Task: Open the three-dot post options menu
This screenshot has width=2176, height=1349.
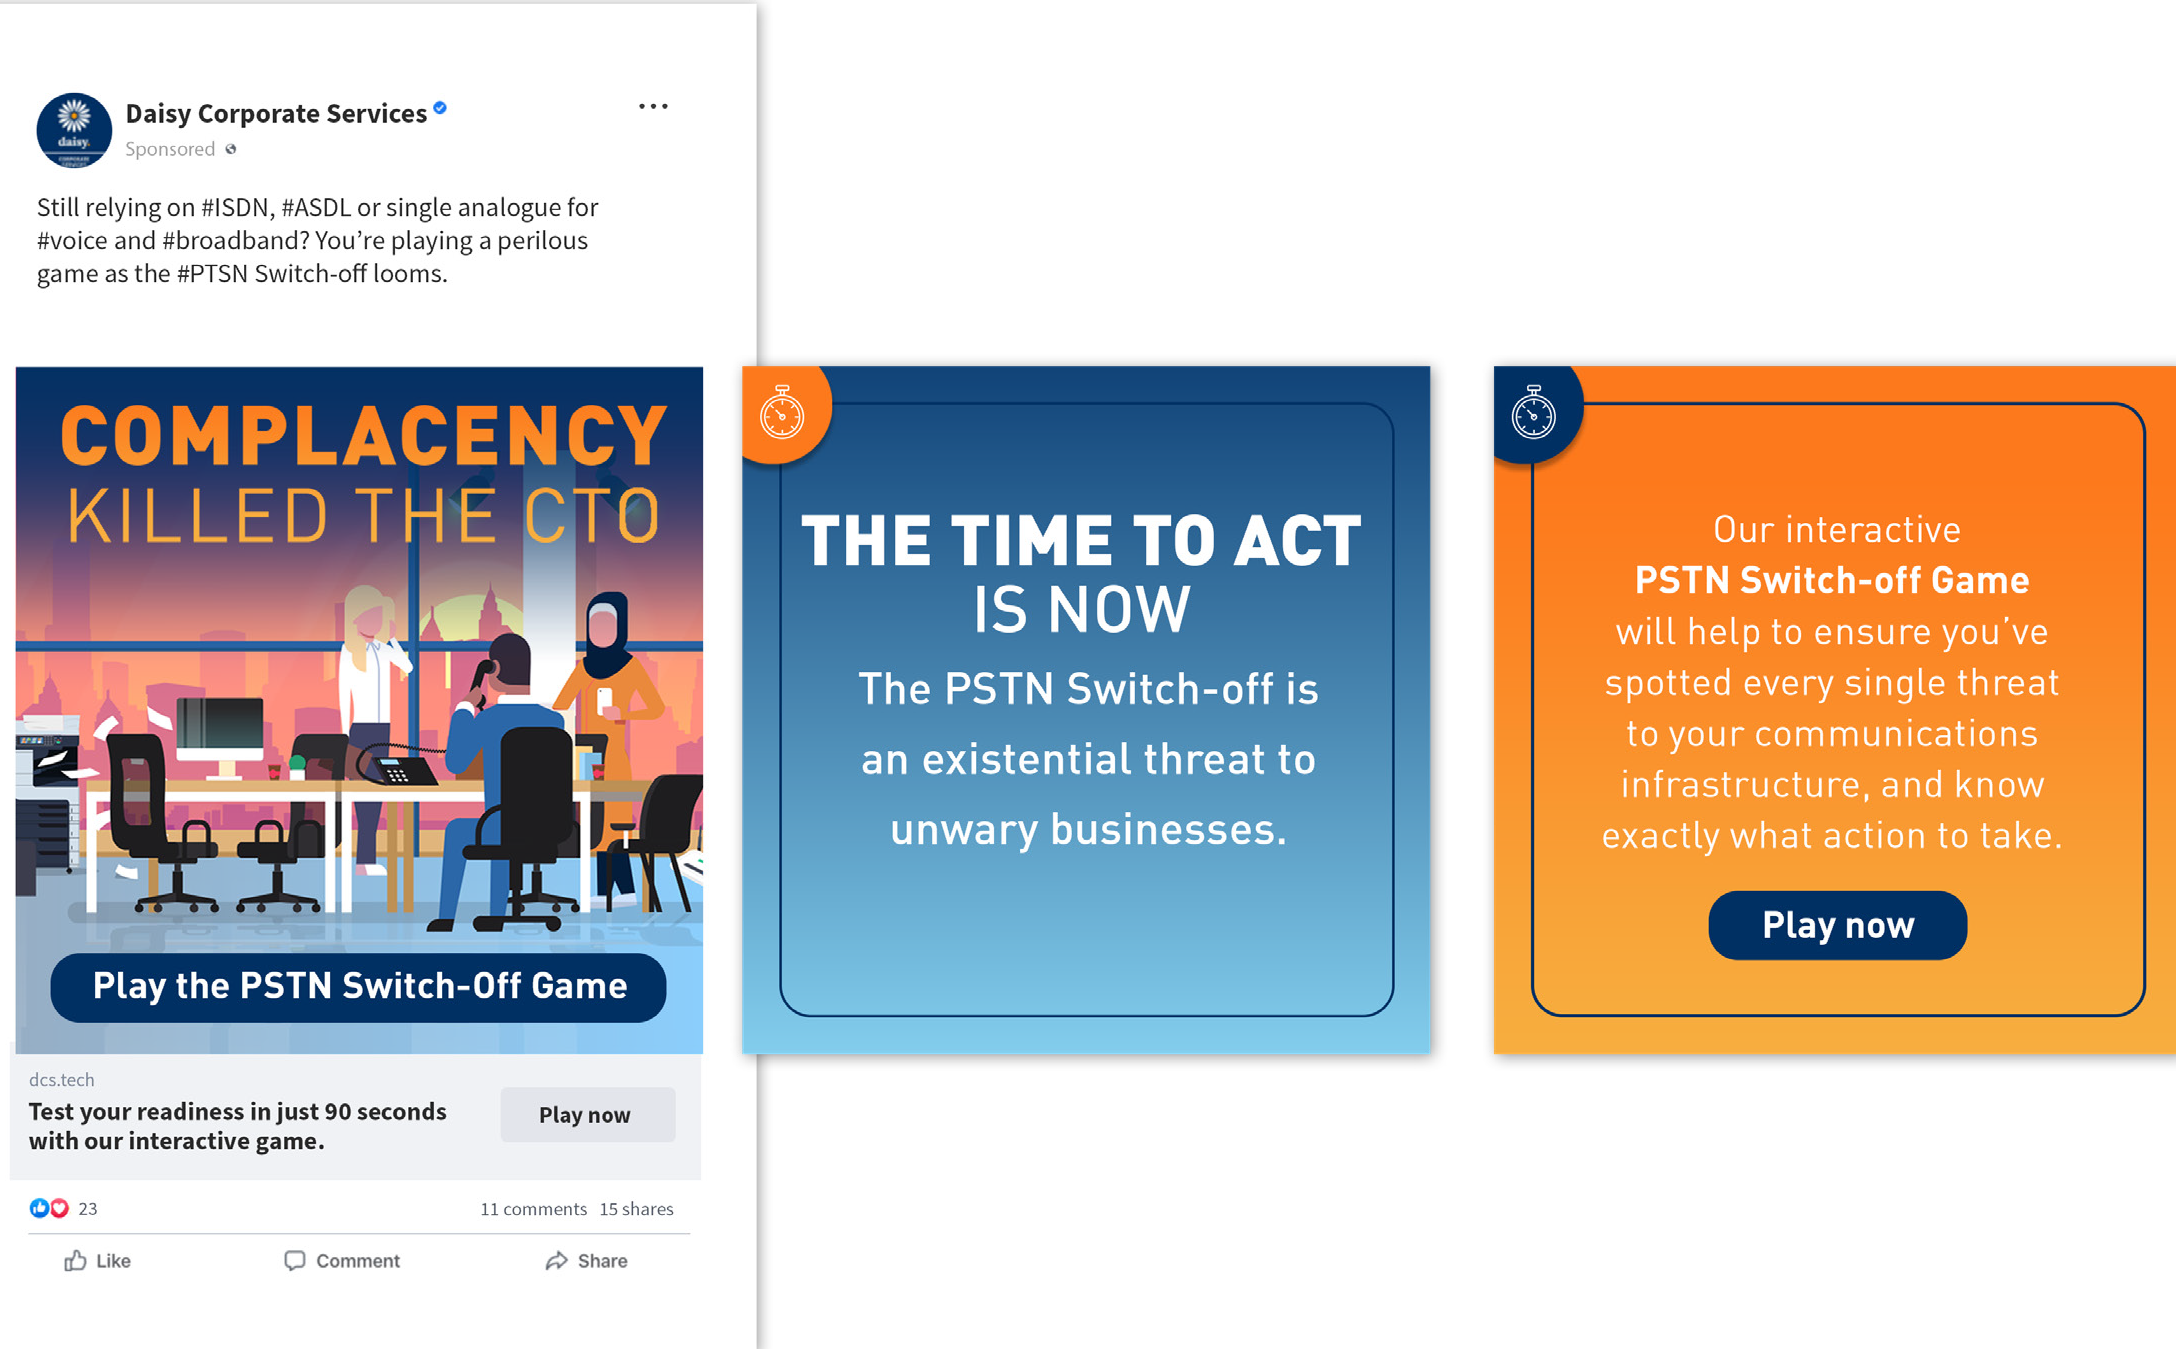Action: [653, 106]
